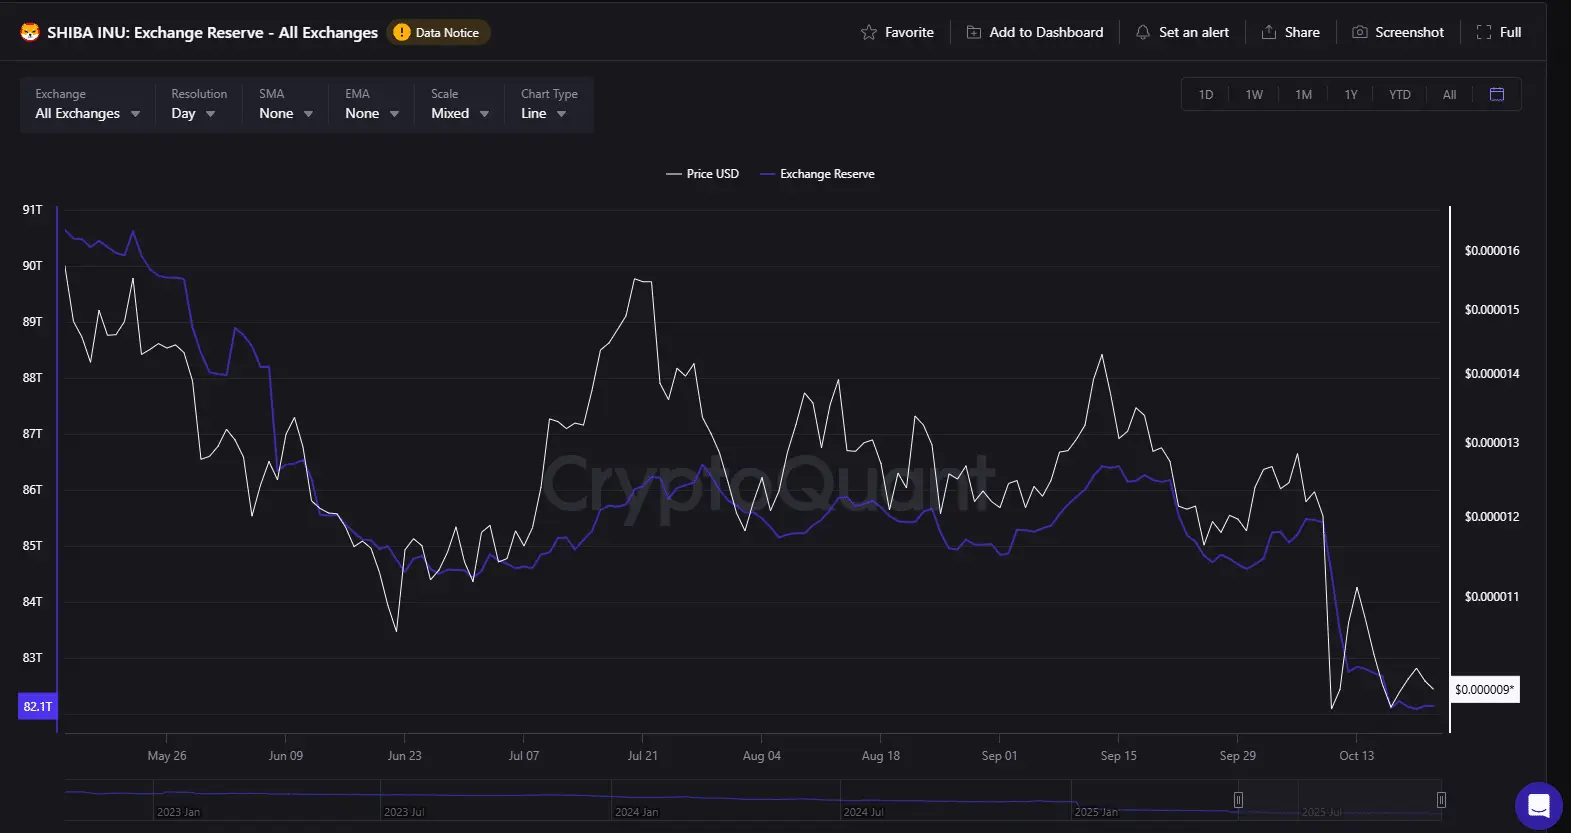1571x833 pixels.
Task: Open the calendar date range picker
Action: click(x=1496, y=94)
